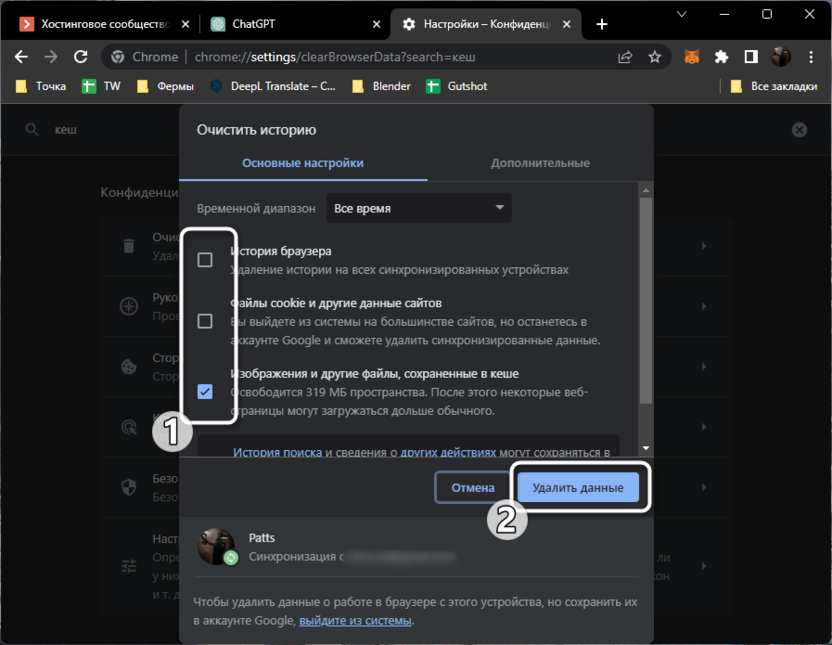The height and width of the screenshot is (645, 832).
Task: Open the История поиска link
Action: [278, 452]
